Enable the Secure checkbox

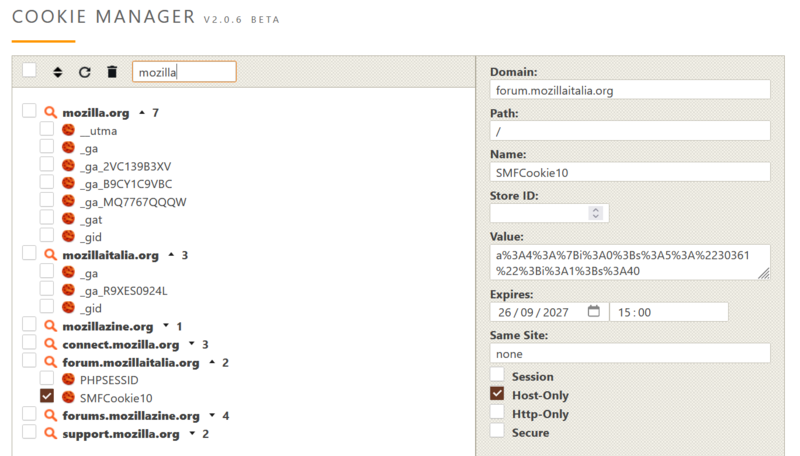(497, 430)
